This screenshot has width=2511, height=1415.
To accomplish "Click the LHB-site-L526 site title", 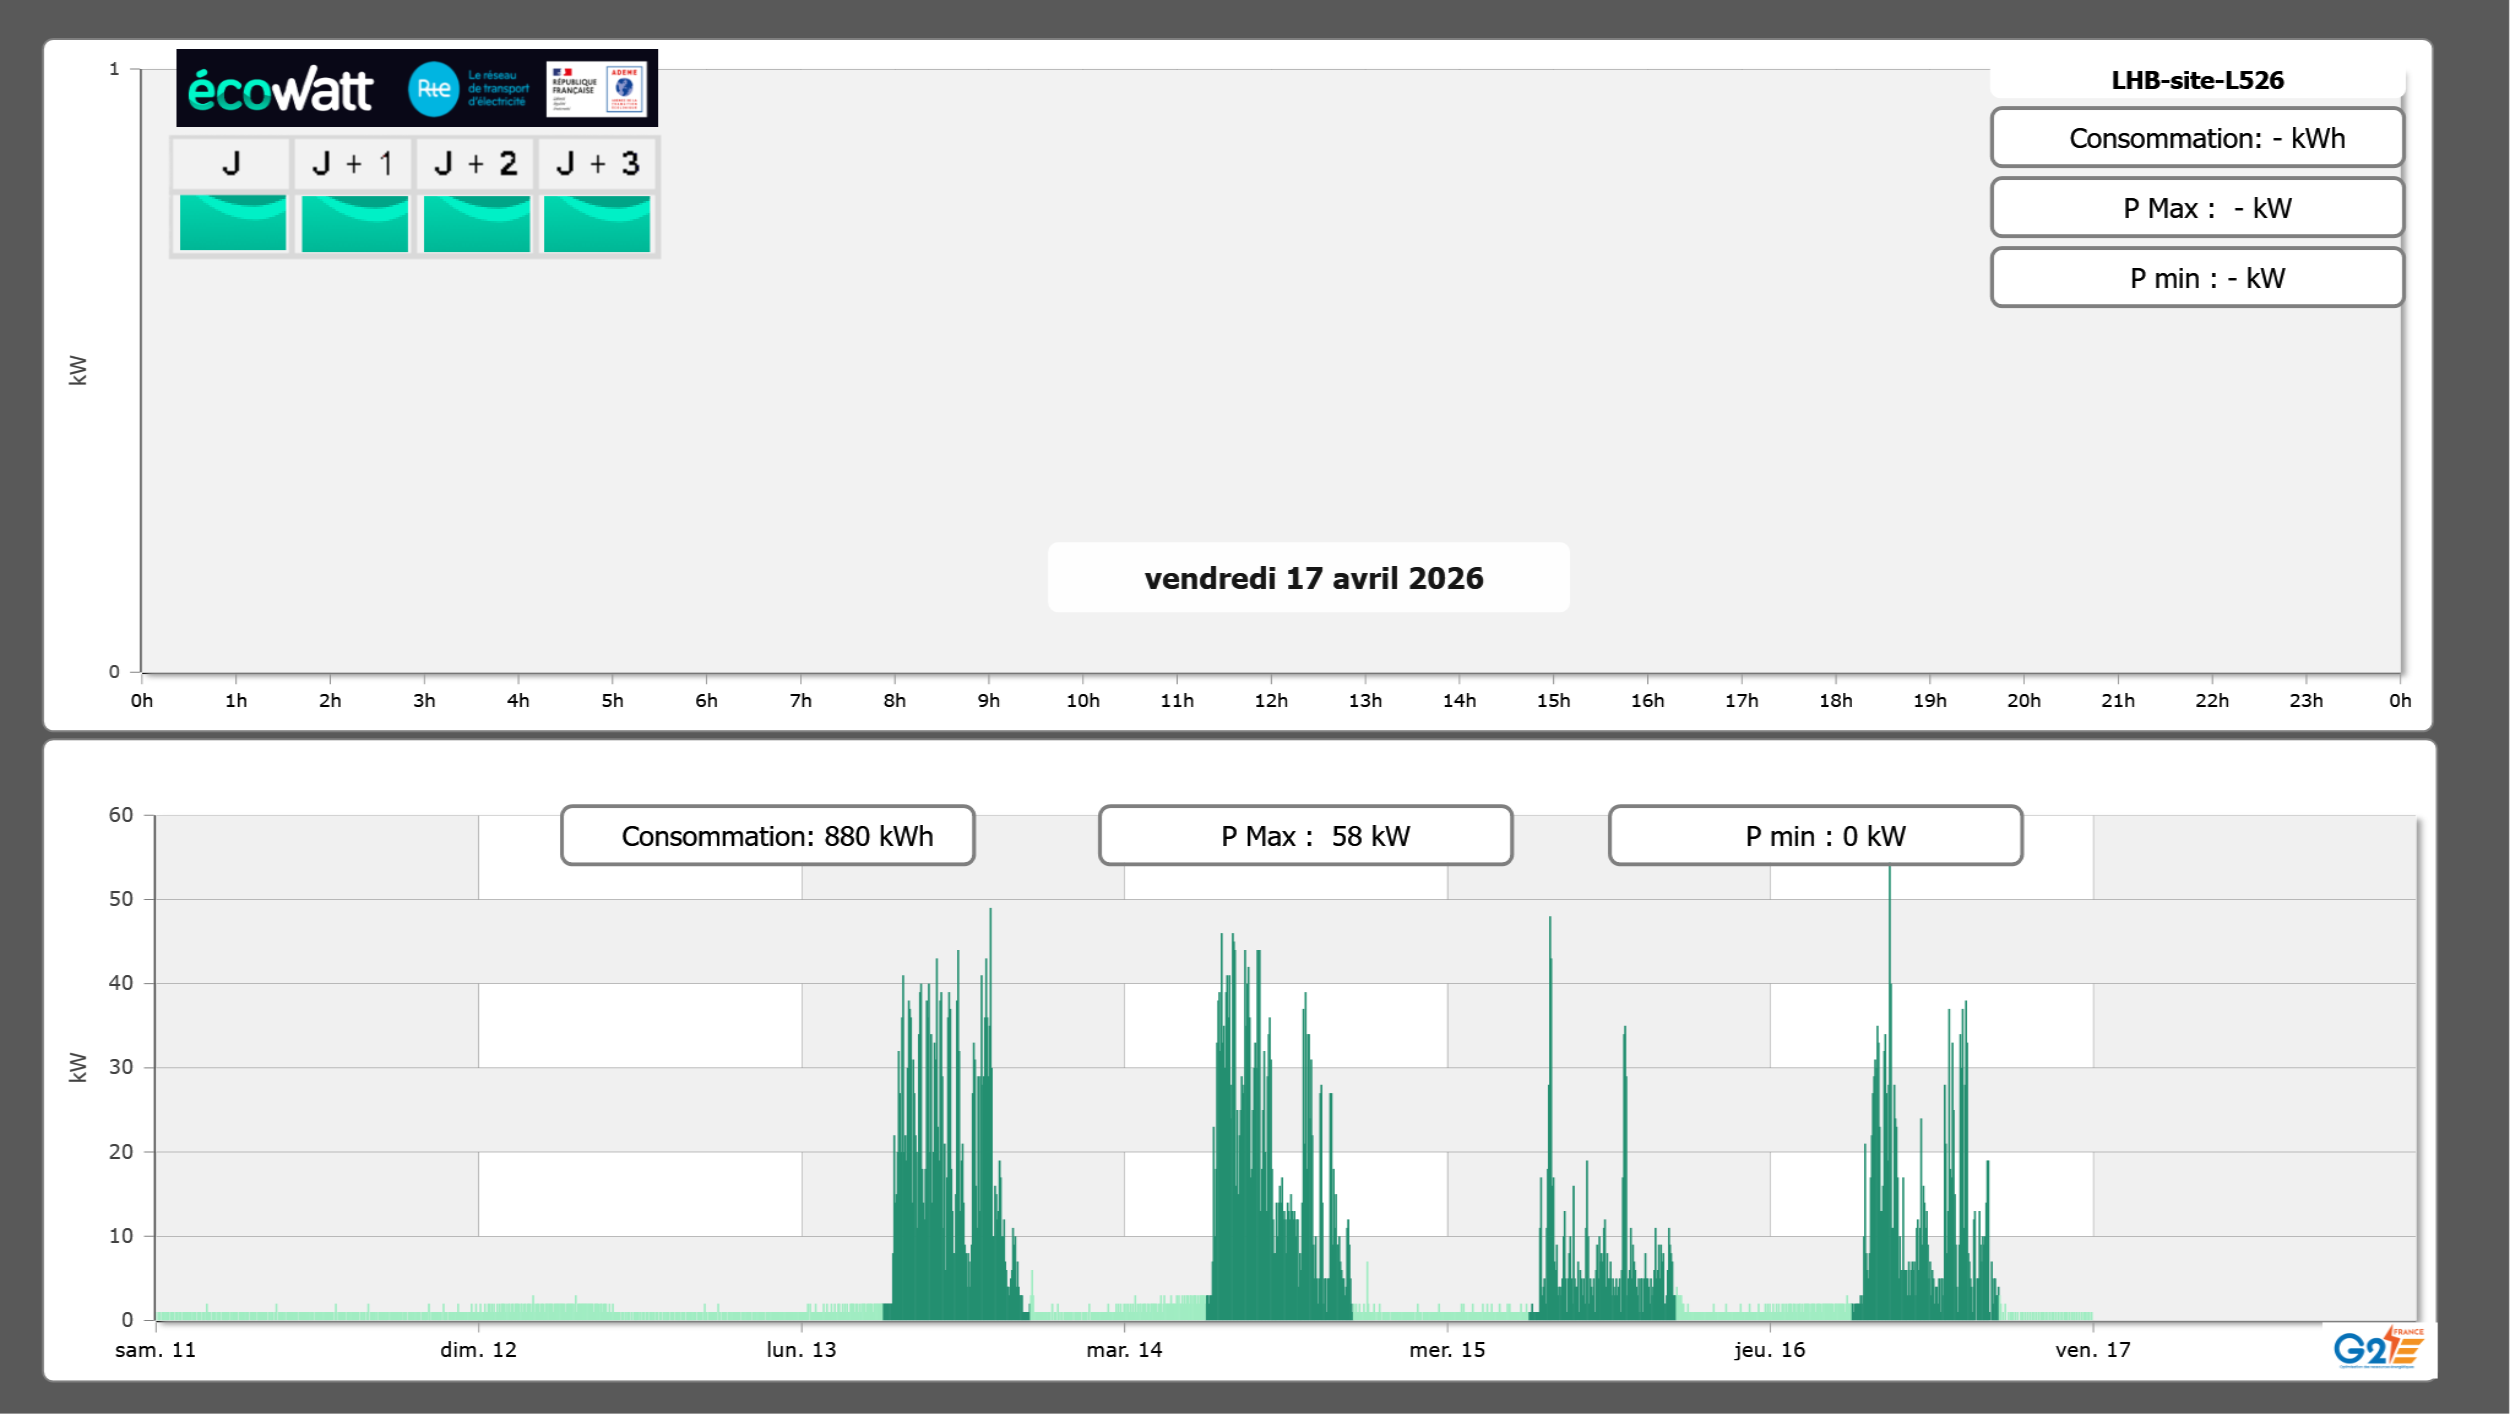I will pos(2196,80).
